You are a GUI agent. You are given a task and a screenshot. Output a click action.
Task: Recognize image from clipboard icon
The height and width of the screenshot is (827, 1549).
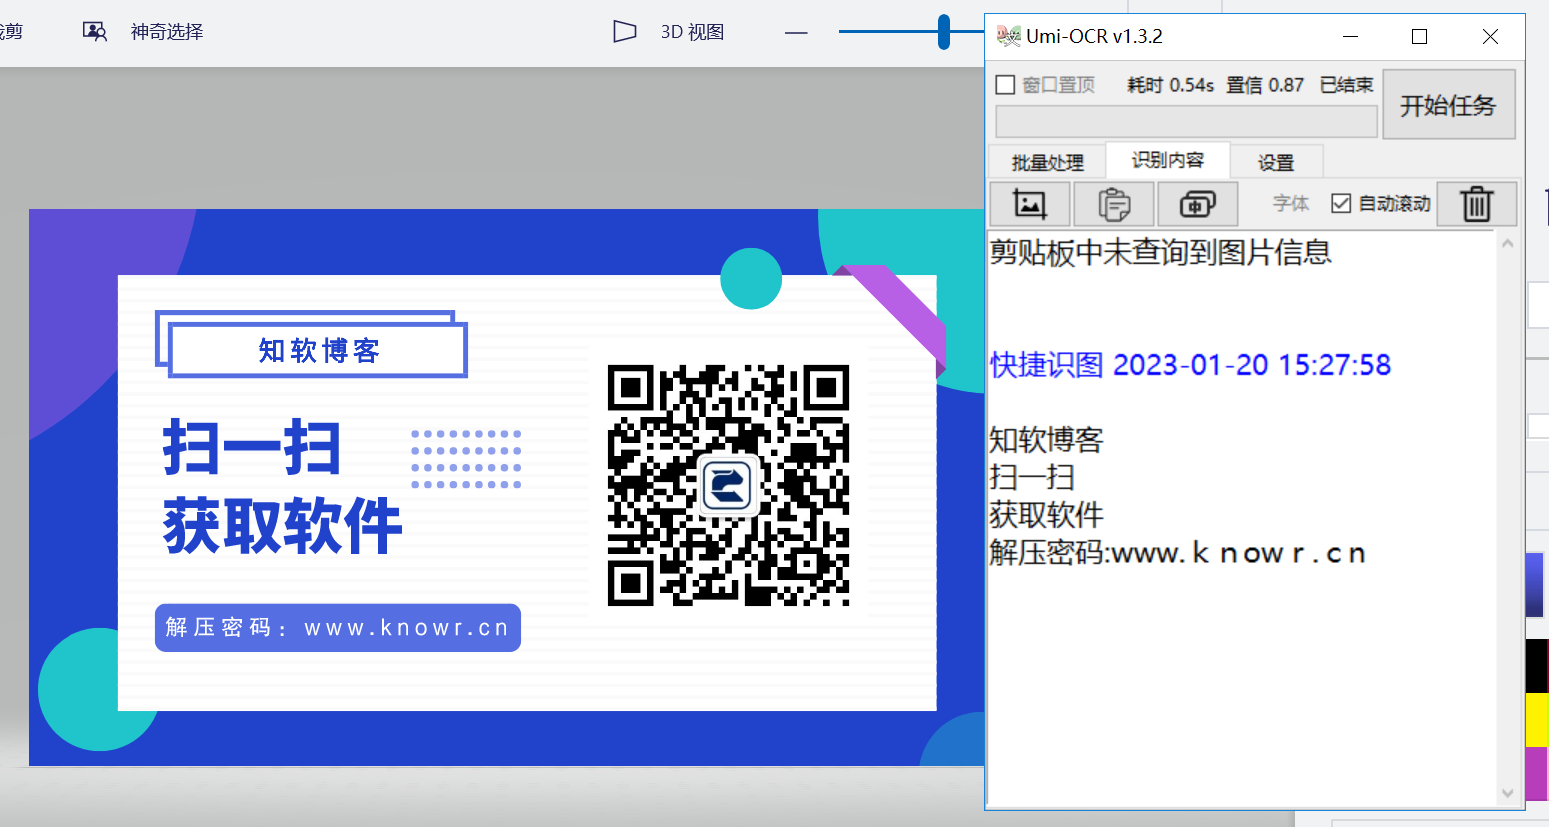pos(1114,204)
